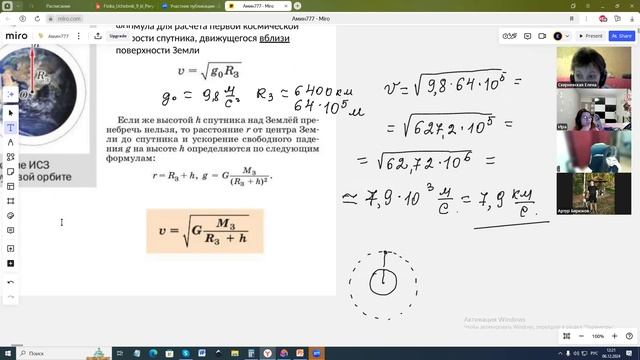Viewport: 640px width, 360px height.
Task: Open the Windows Start menu
Action: pos(8,353)
